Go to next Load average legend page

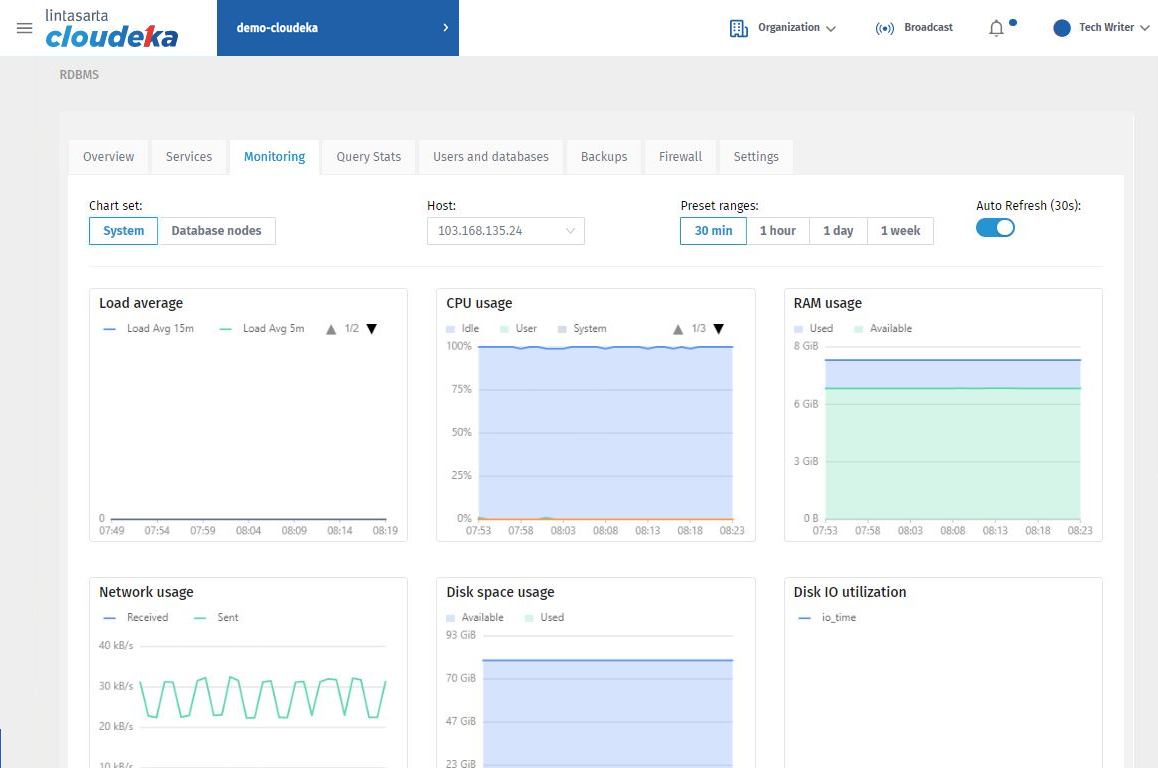click(x=372, y=329)
